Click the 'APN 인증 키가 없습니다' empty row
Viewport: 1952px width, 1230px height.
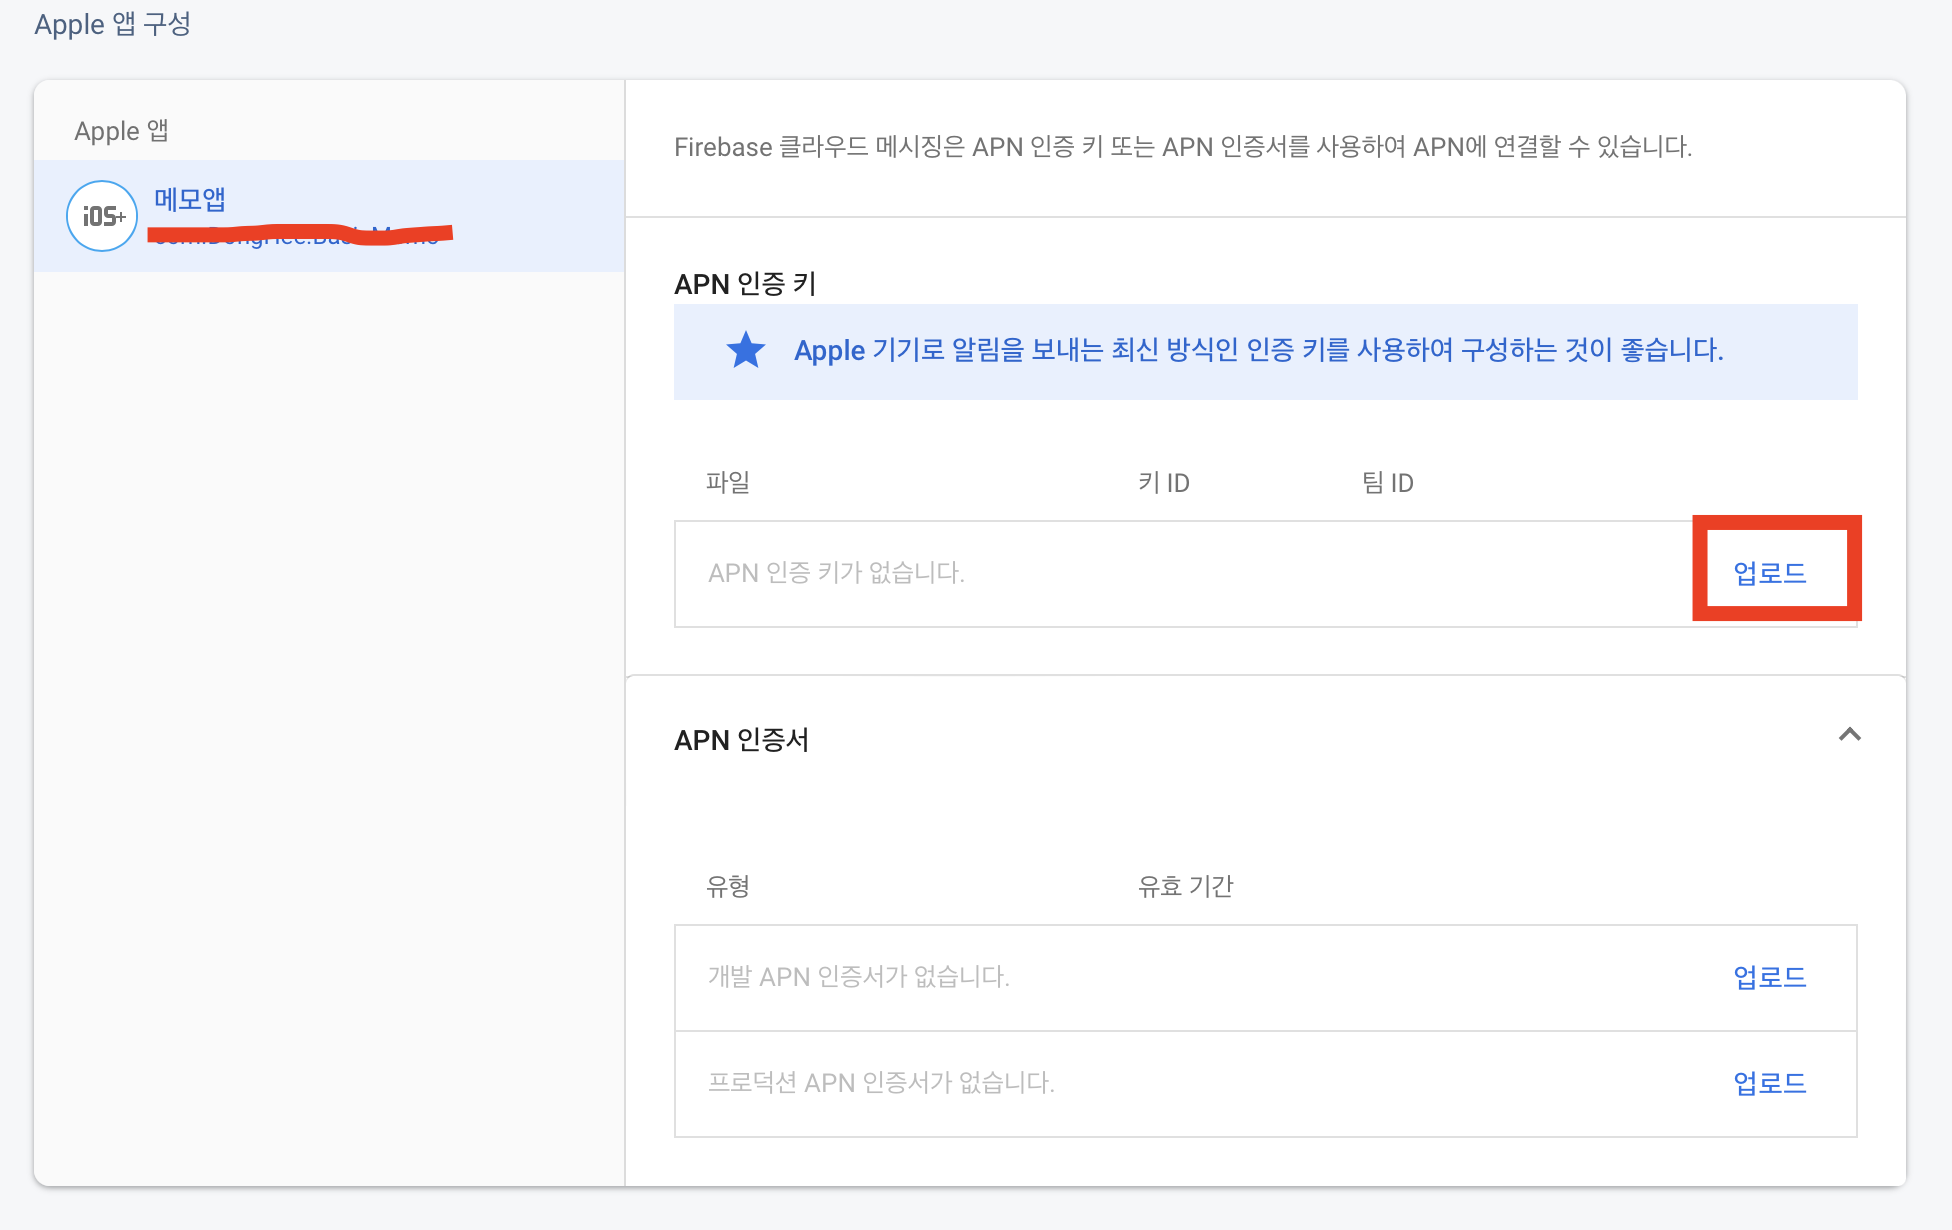pos(836,573)
